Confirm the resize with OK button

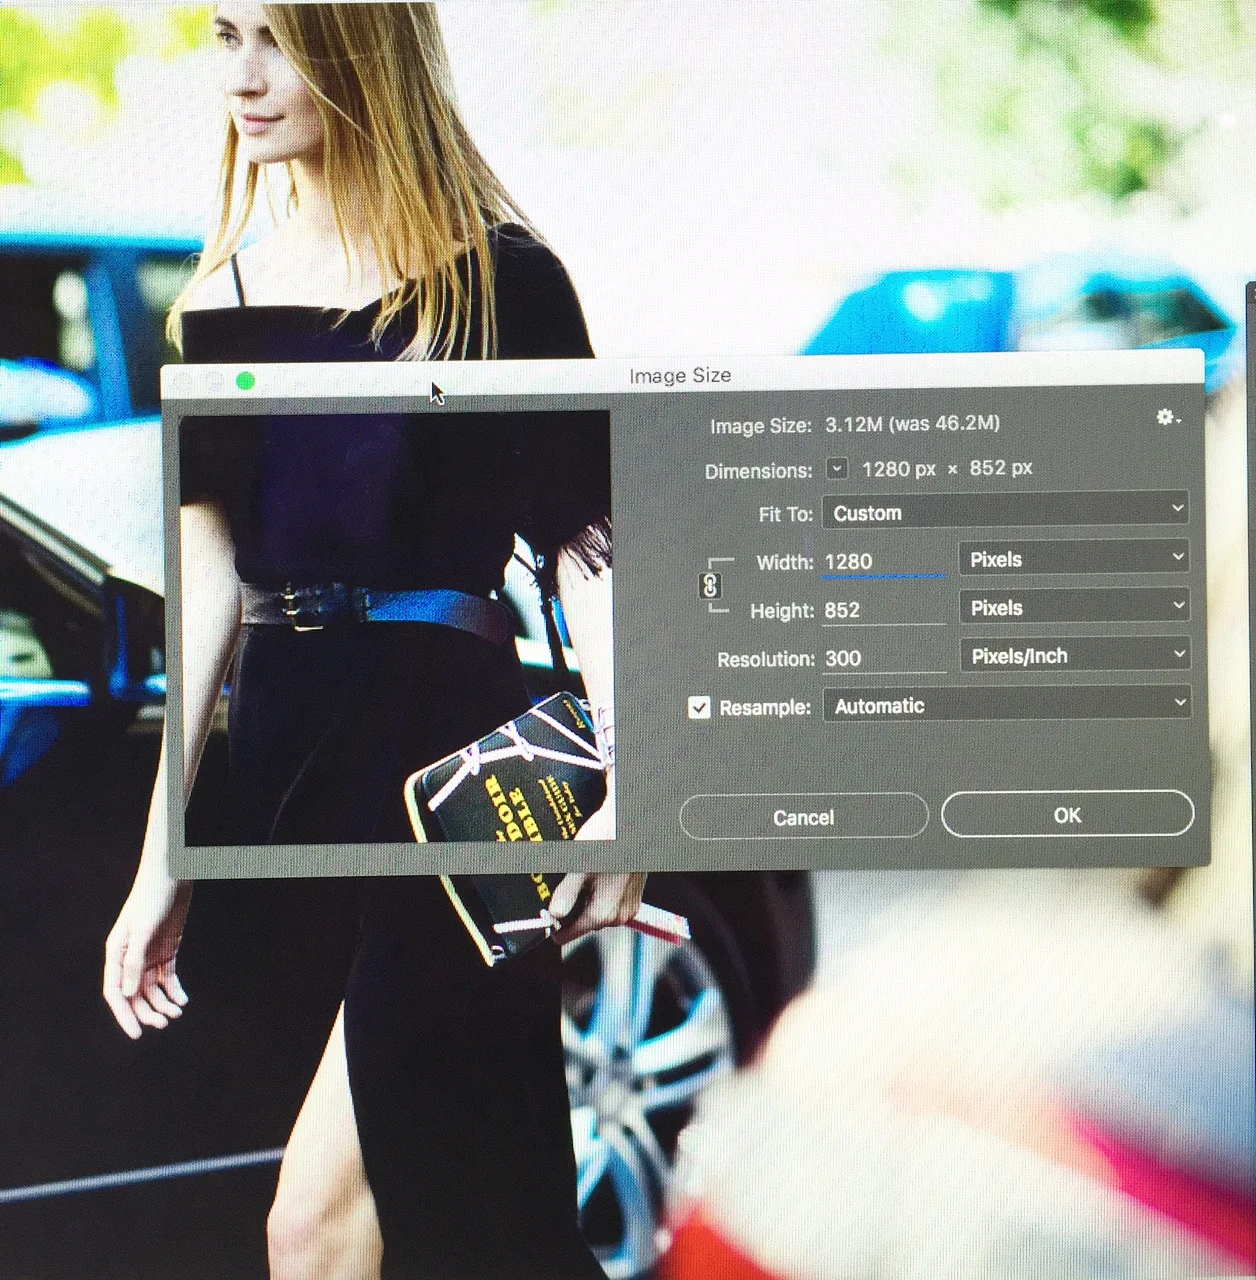tap(1067, 814)
